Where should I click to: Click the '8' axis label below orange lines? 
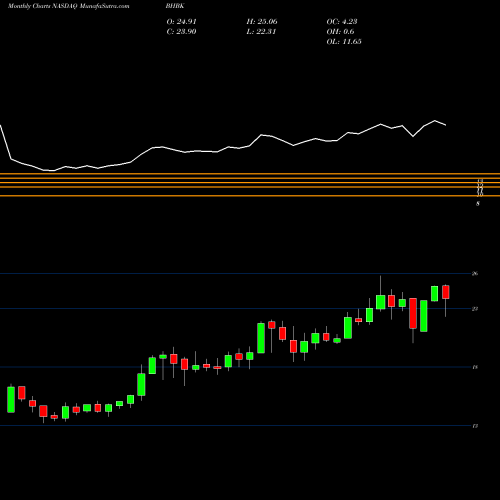[x=478, y=204]
